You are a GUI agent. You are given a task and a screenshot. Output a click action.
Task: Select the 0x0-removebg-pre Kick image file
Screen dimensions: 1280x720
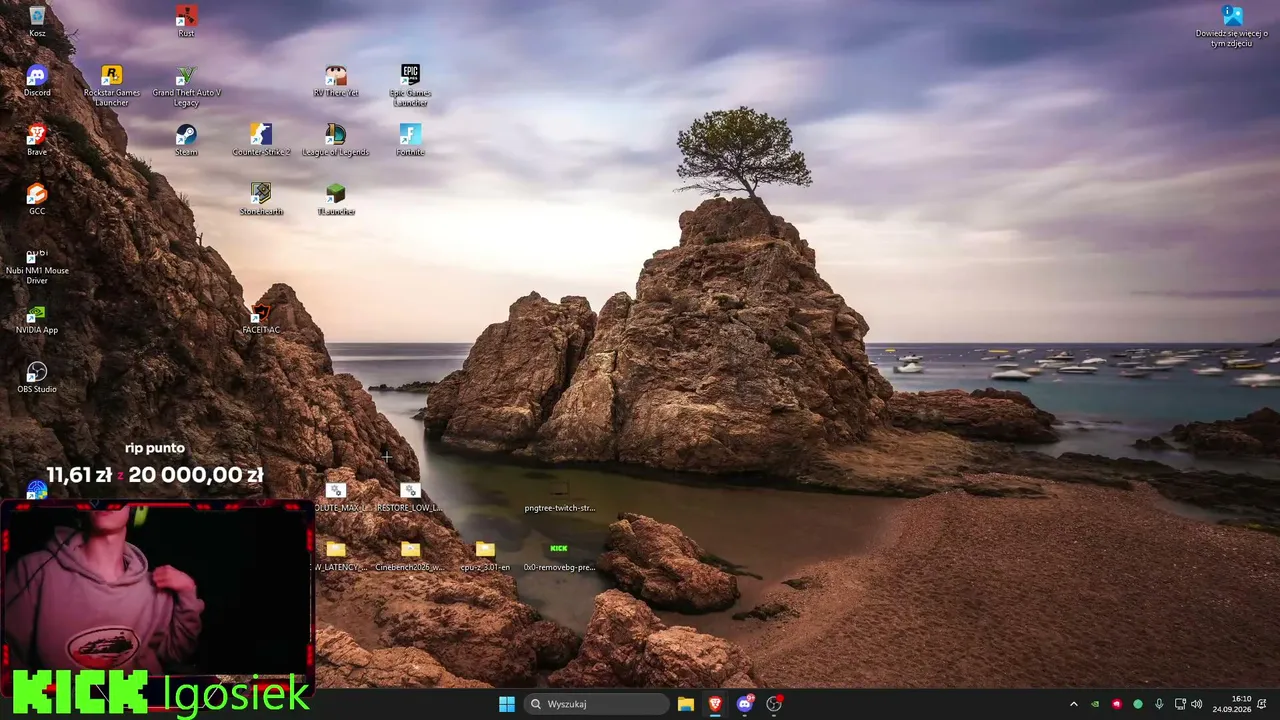559,556
